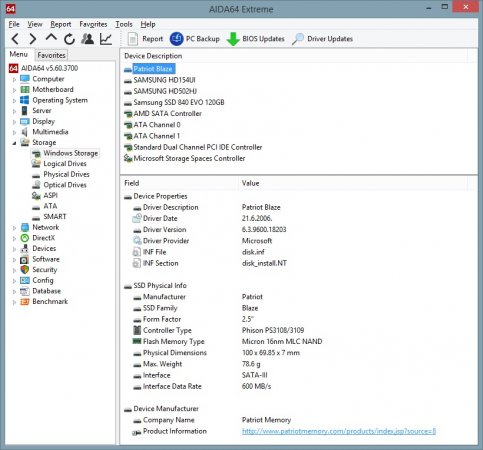Select Windows Storage in the tree

[x=65, y=153]
